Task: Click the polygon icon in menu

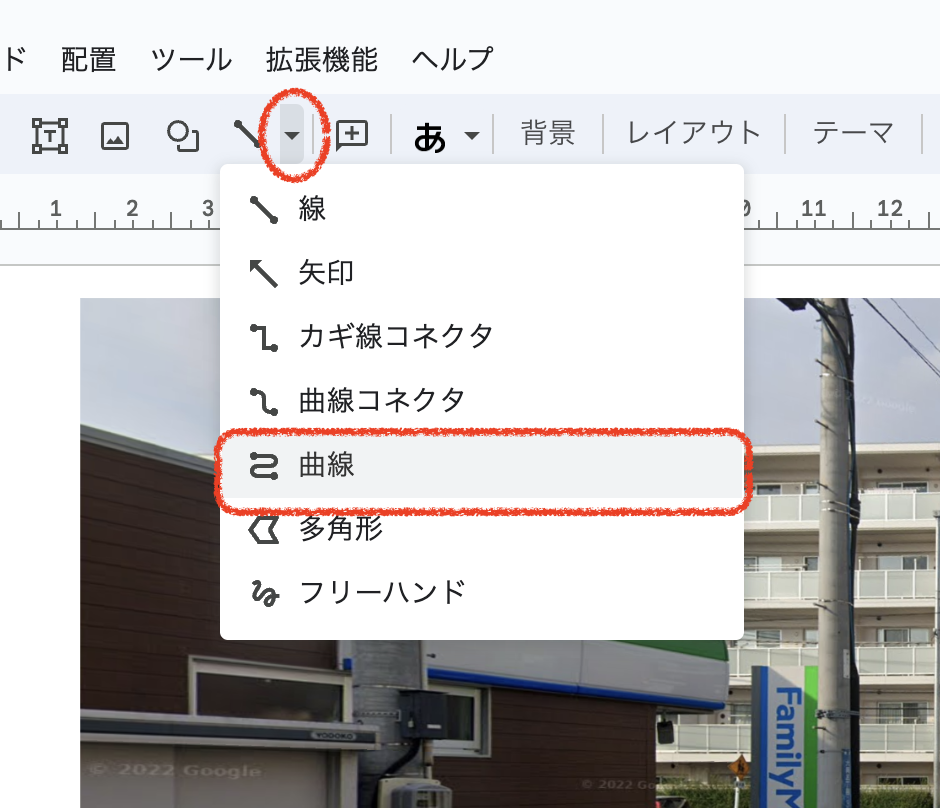Action: tap(264, 529)
